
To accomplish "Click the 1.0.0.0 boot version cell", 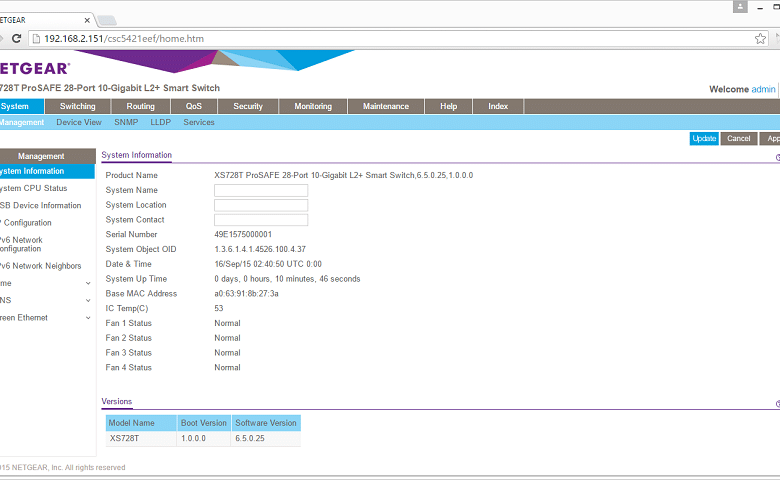I will pyautogui.click(x=204, y=438).
